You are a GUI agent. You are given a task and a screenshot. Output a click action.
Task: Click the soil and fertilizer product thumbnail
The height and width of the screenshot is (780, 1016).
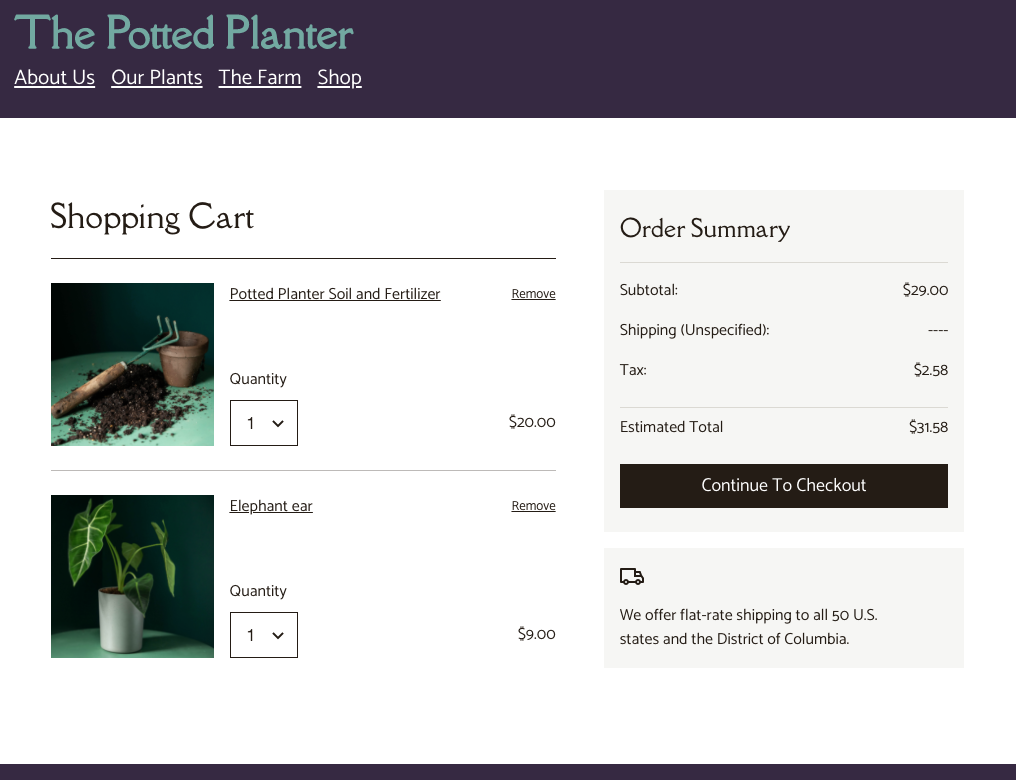132,364
